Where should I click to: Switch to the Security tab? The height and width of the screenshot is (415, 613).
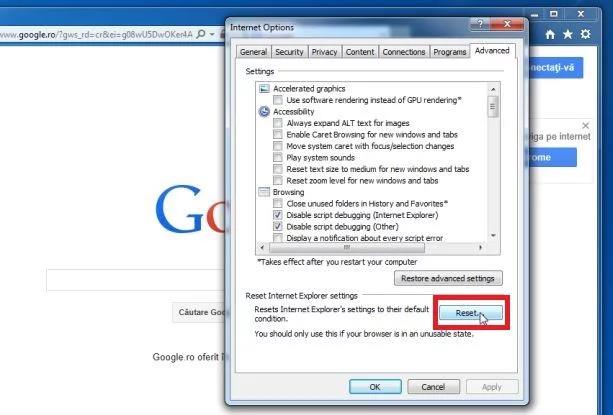click(289, 52)
